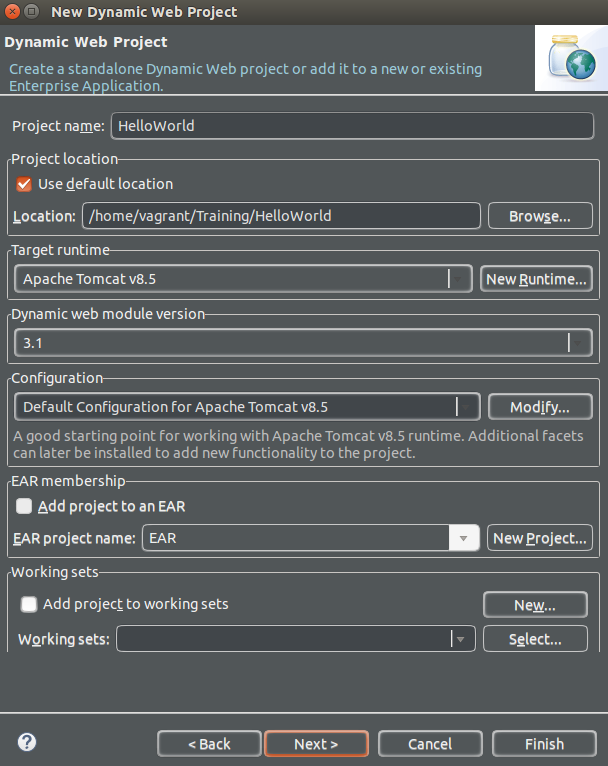Click Select... working sets button
608x766 pixels.
535,639
